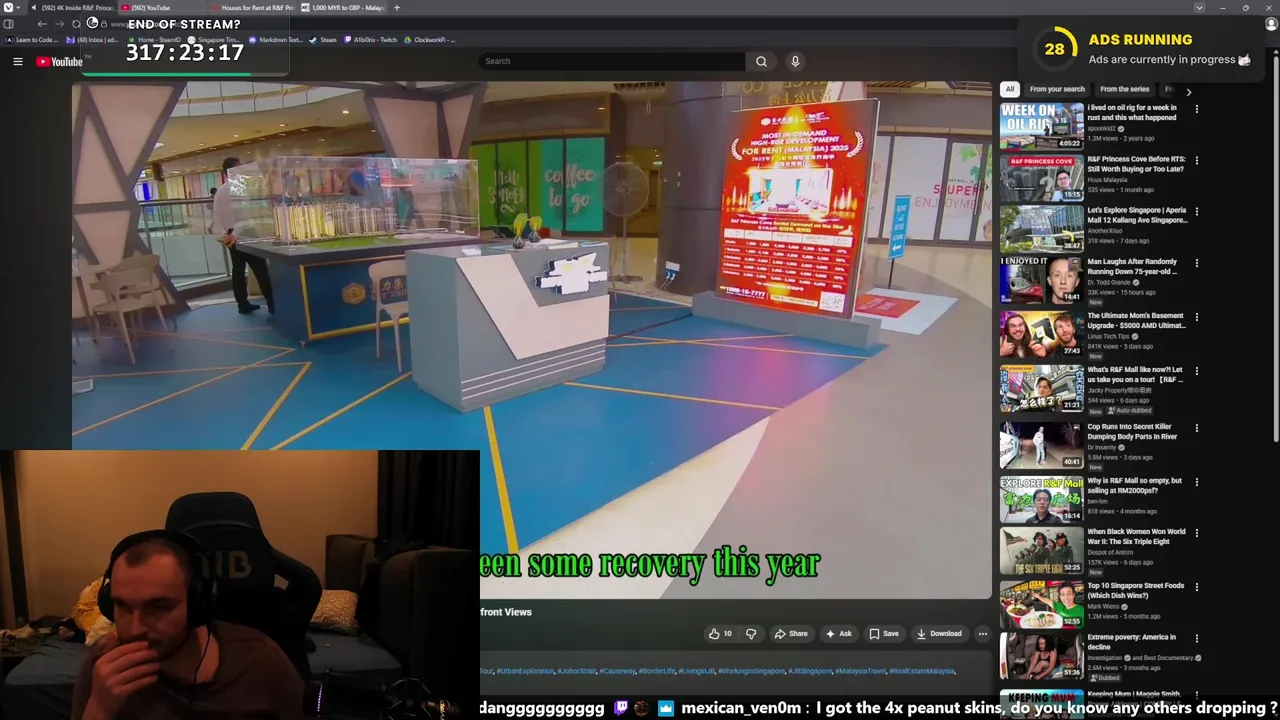Open Spoonkid2 channel under oil rig video
The image size is (1280, 720).
click(1104, 128)
